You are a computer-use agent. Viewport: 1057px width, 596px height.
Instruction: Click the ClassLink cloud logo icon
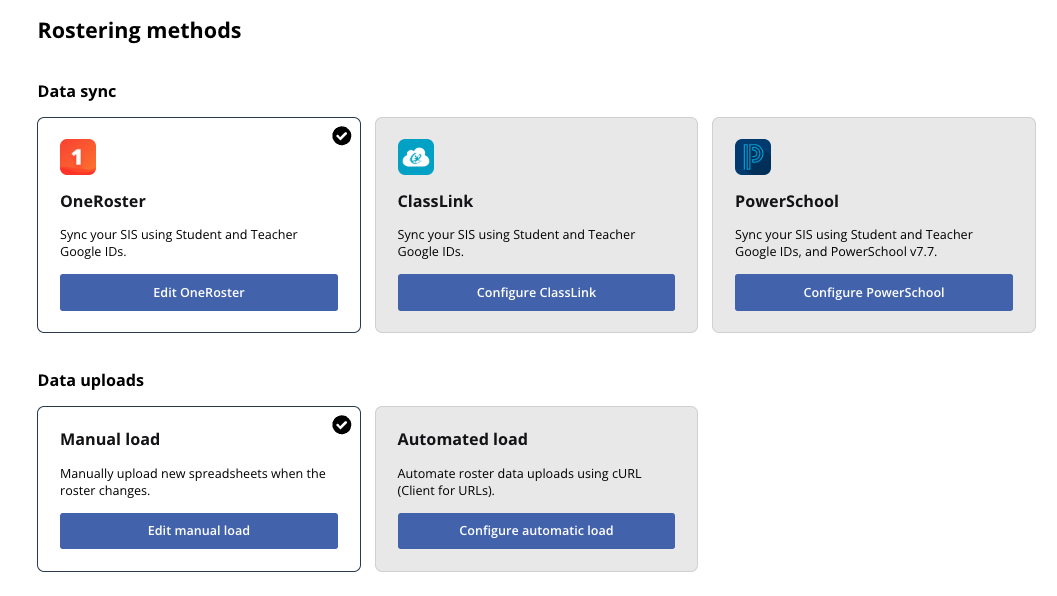[x=416, y=157]
